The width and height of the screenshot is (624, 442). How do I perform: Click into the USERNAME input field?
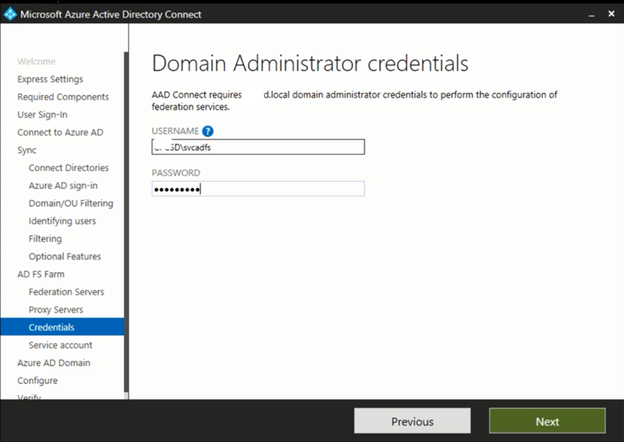coord(258,147)
